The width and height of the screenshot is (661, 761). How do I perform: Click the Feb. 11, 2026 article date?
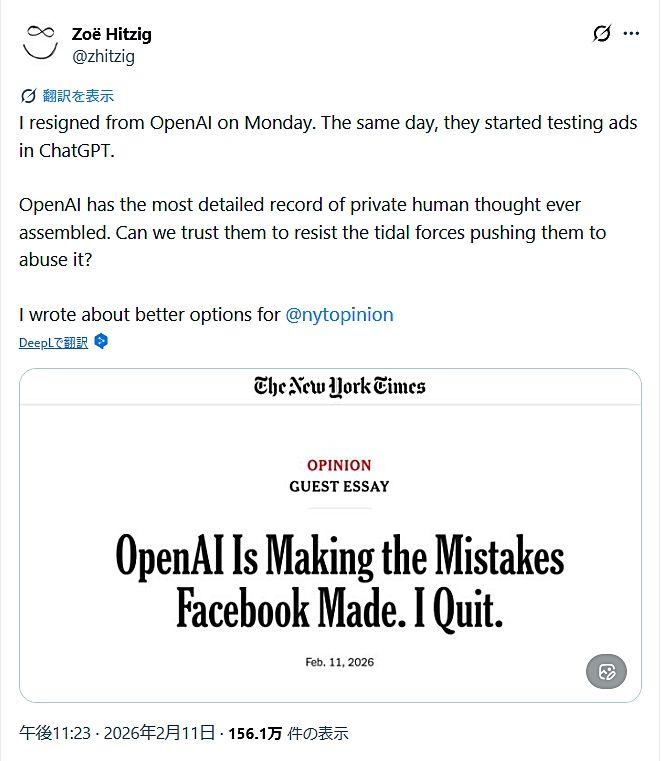[x=339, y=662]
